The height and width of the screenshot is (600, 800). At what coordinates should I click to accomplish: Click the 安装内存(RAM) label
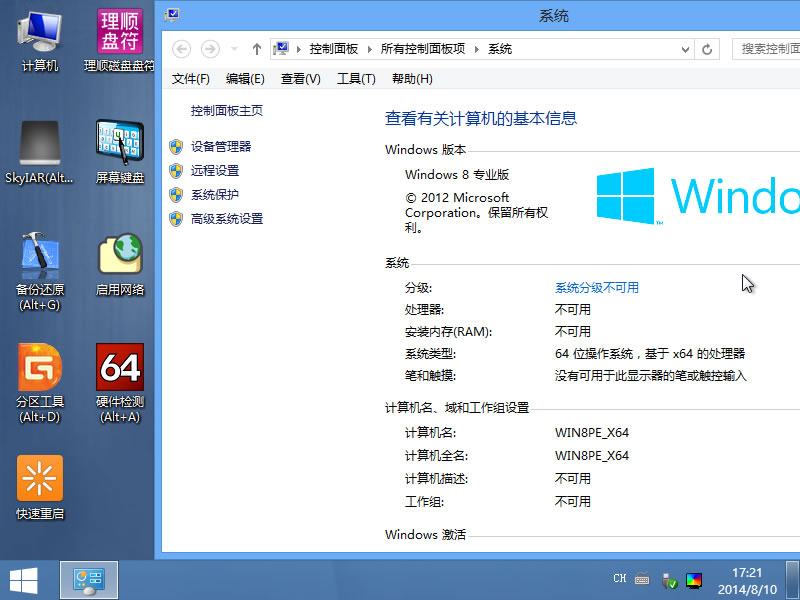pyautogui.click(x=448, y=332)
